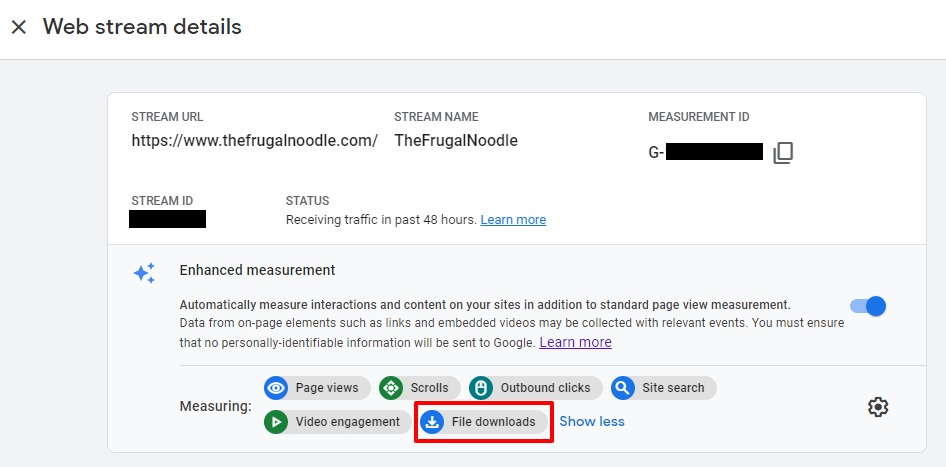Screen dimensions: 946x467
Task: Click the STREAM ID label
Action: point(162,201)
